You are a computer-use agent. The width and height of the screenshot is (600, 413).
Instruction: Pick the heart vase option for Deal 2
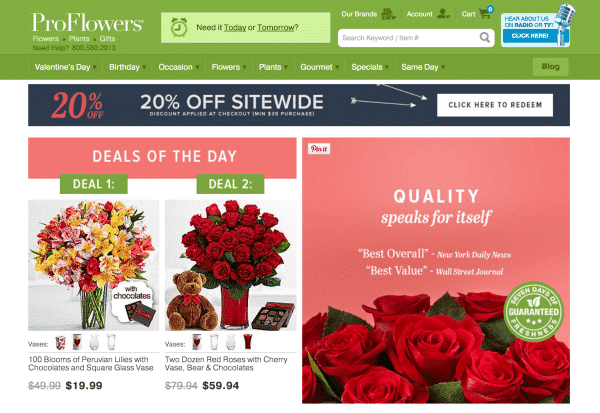197,342
